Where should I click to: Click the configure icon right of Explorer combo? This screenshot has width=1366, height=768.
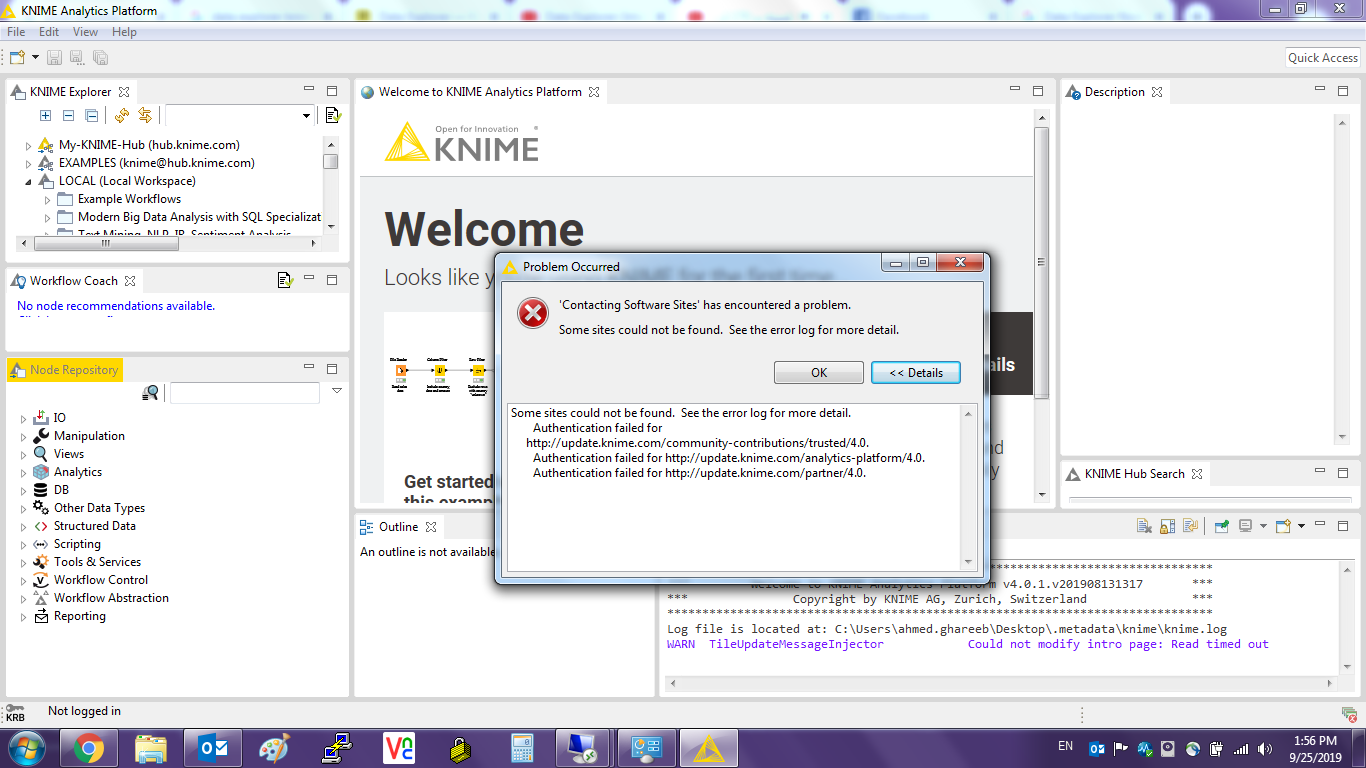tap(333, 116)
